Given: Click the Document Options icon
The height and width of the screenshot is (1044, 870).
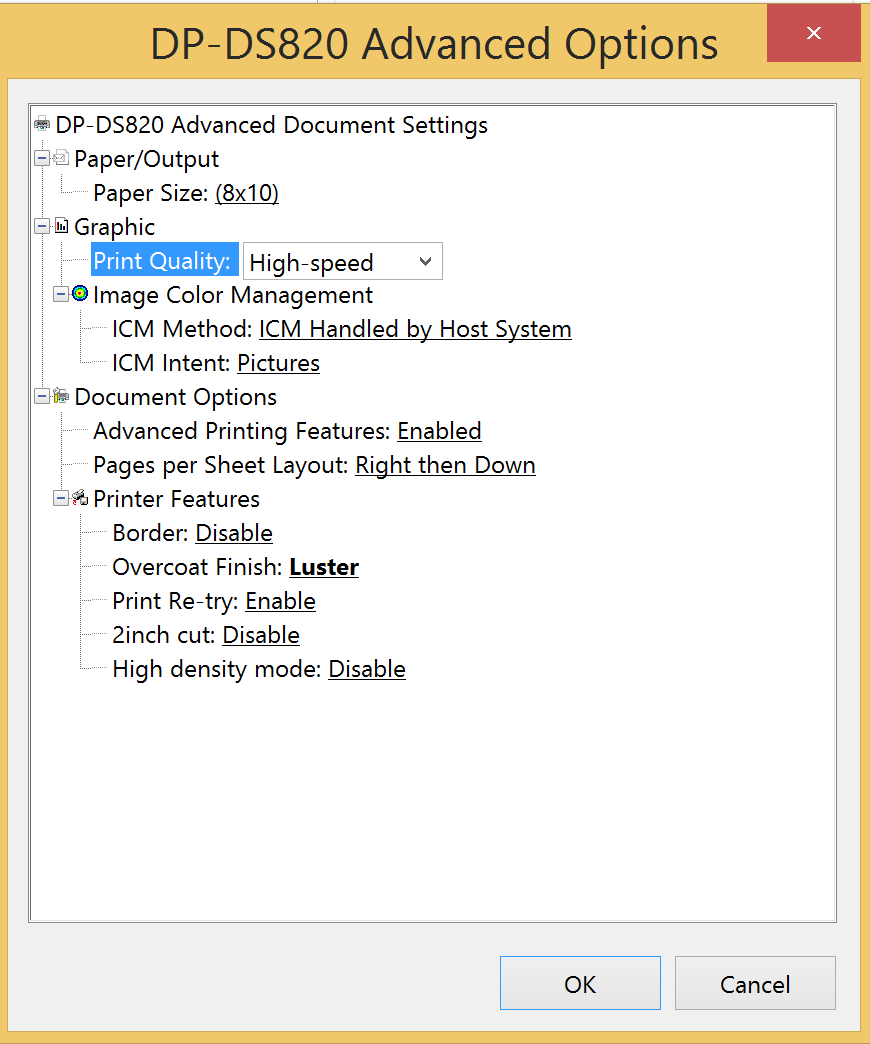Looking at the screenshot, I should click(61, 395).
